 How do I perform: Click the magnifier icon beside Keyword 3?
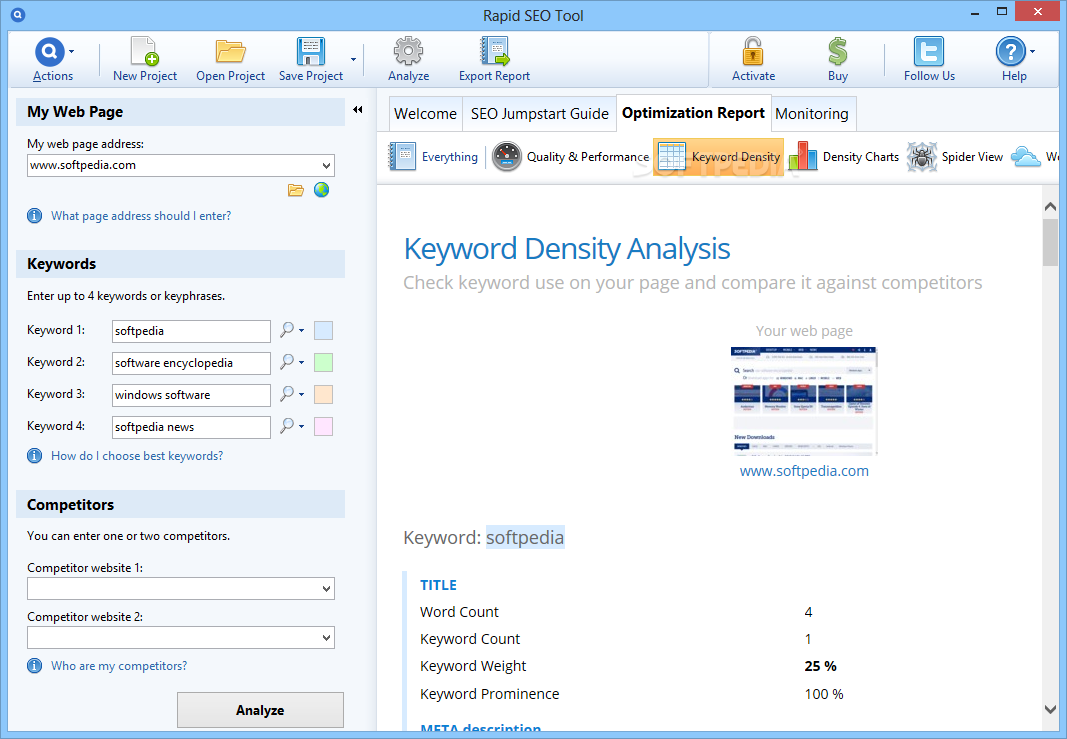(287, 394)
